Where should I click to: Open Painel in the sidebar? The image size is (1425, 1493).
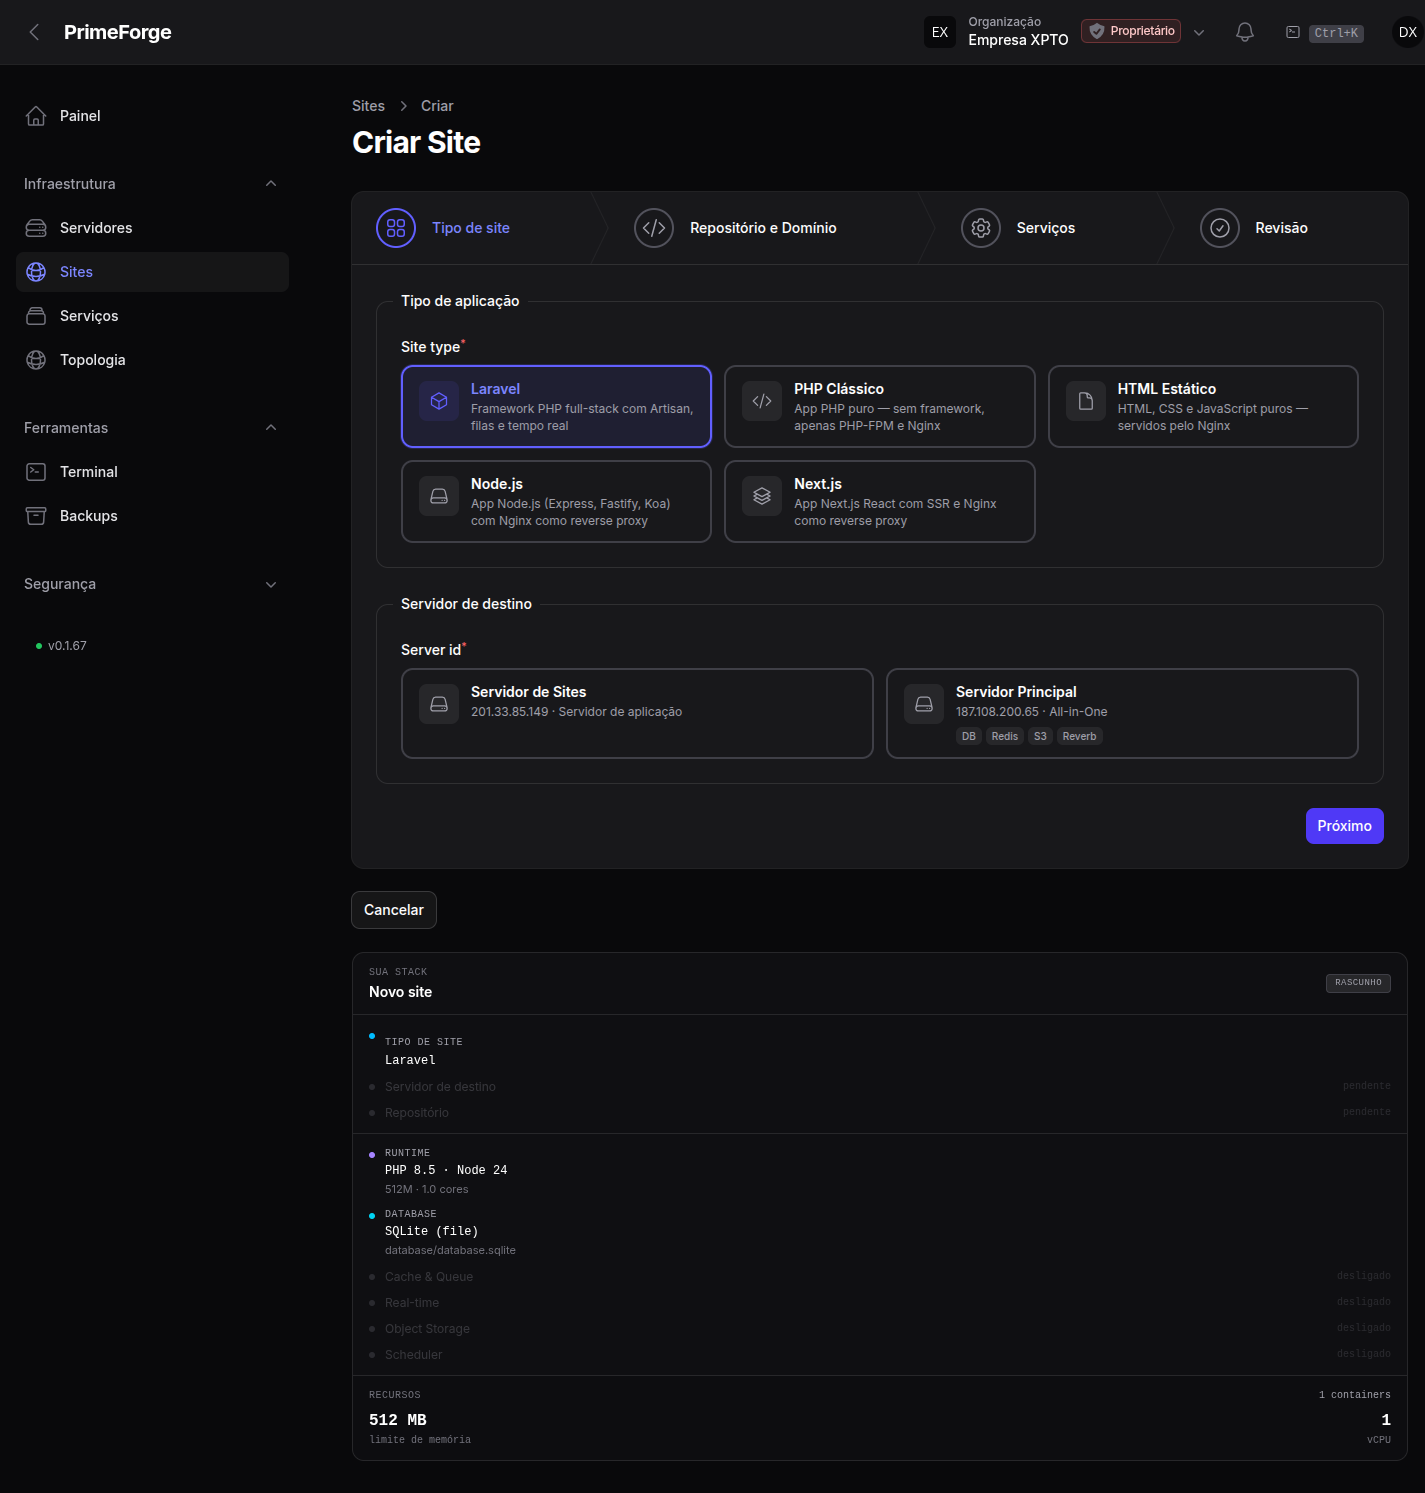(152, 116)
